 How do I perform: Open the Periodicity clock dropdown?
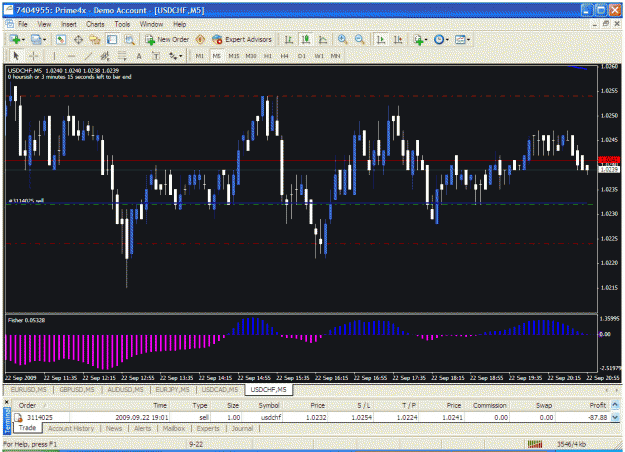click(441, 39)
